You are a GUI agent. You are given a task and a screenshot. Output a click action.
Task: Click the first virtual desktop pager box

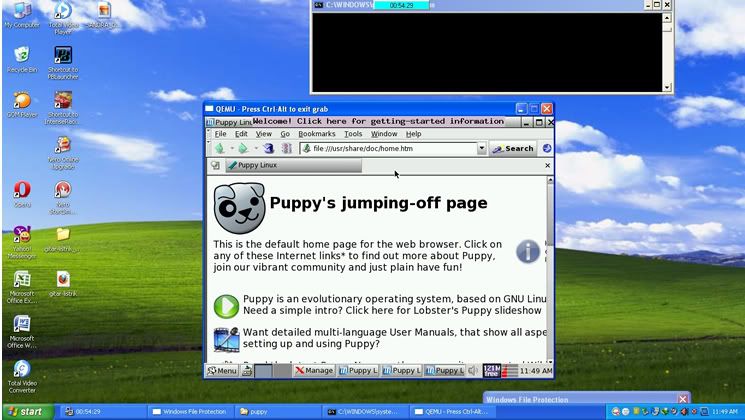(x=264, y=371)
